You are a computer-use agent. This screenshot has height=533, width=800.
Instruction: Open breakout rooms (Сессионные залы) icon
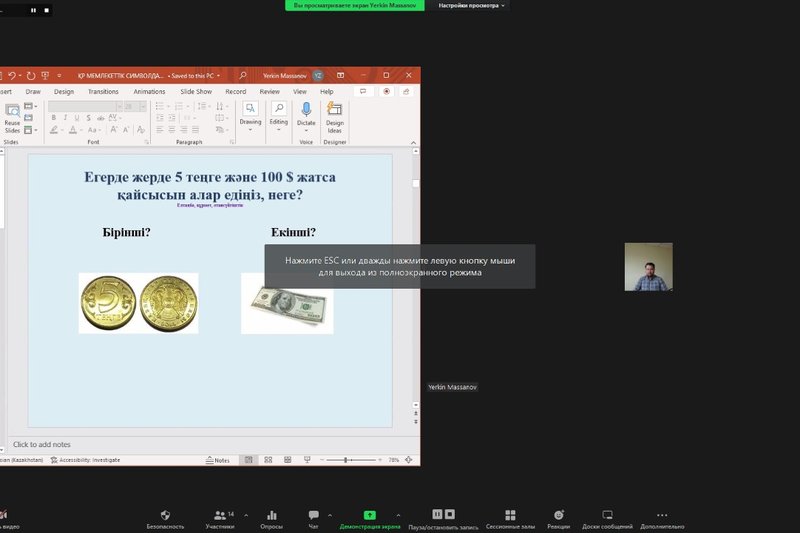coord(510,515)
